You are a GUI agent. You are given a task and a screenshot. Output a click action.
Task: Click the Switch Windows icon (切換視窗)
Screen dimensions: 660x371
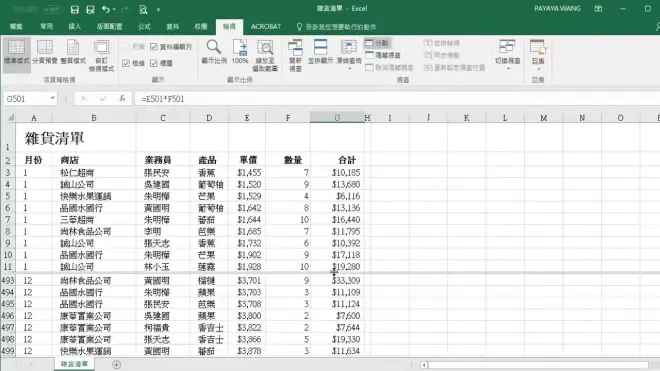click(507, 47)
